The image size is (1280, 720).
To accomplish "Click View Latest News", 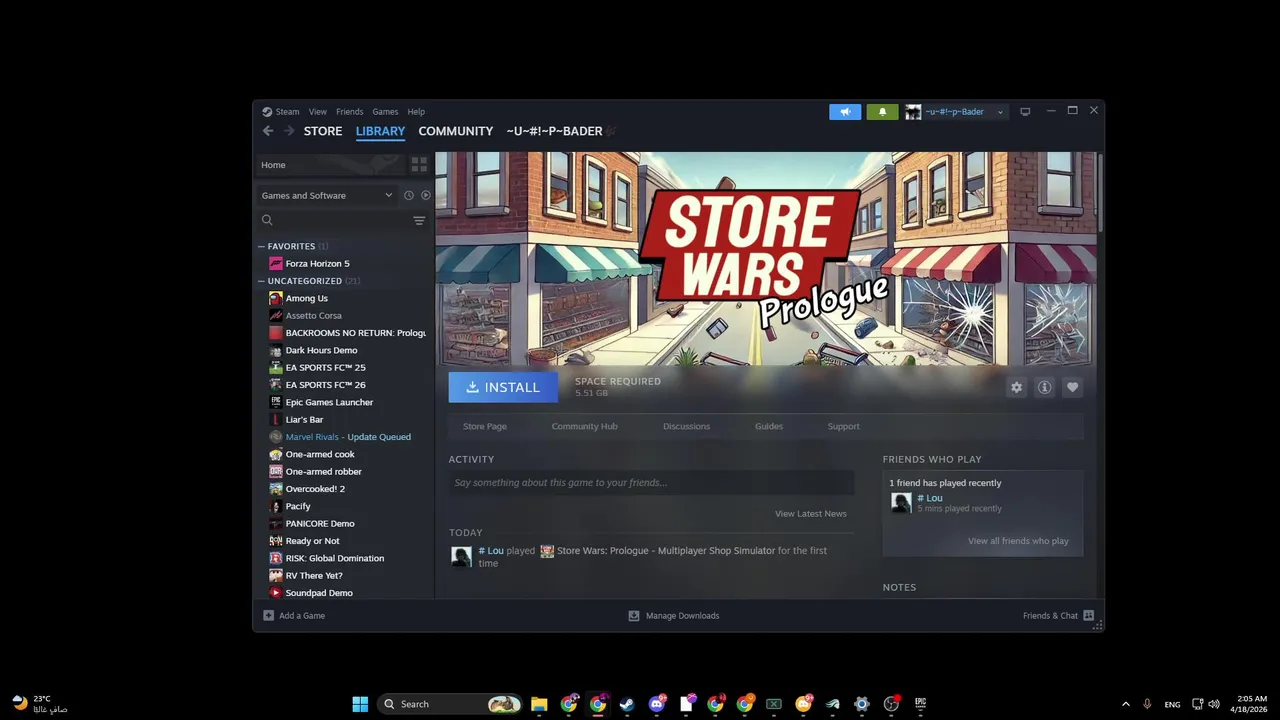I will (x=811, y=514).
